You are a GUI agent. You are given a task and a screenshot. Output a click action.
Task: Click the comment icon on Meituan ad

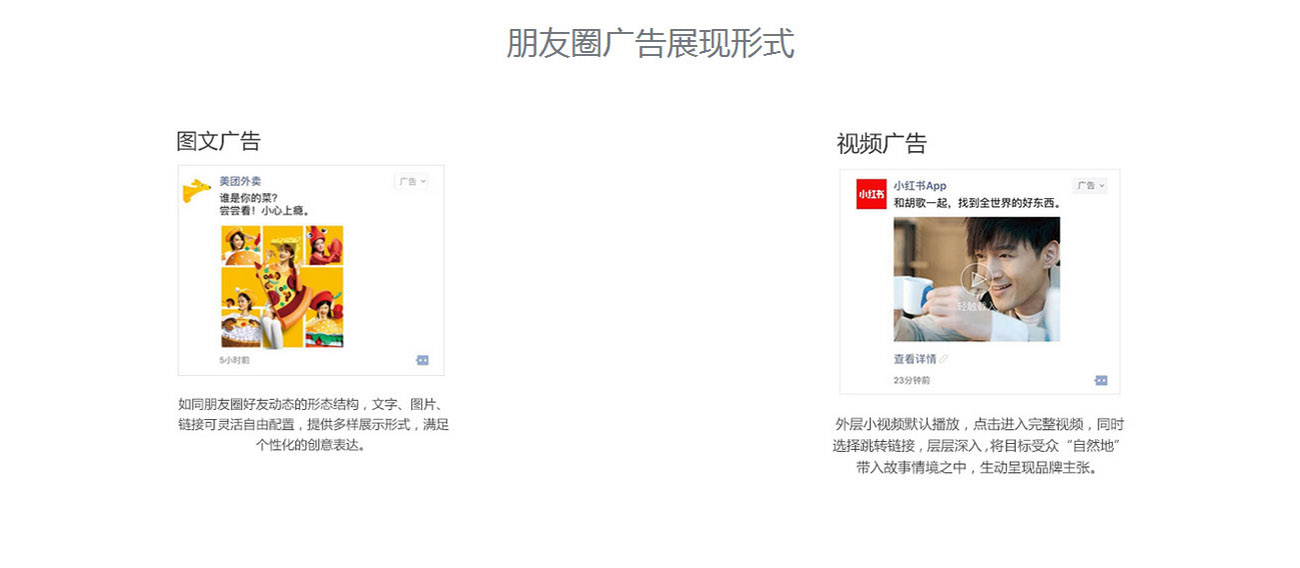tap(422, 360)
